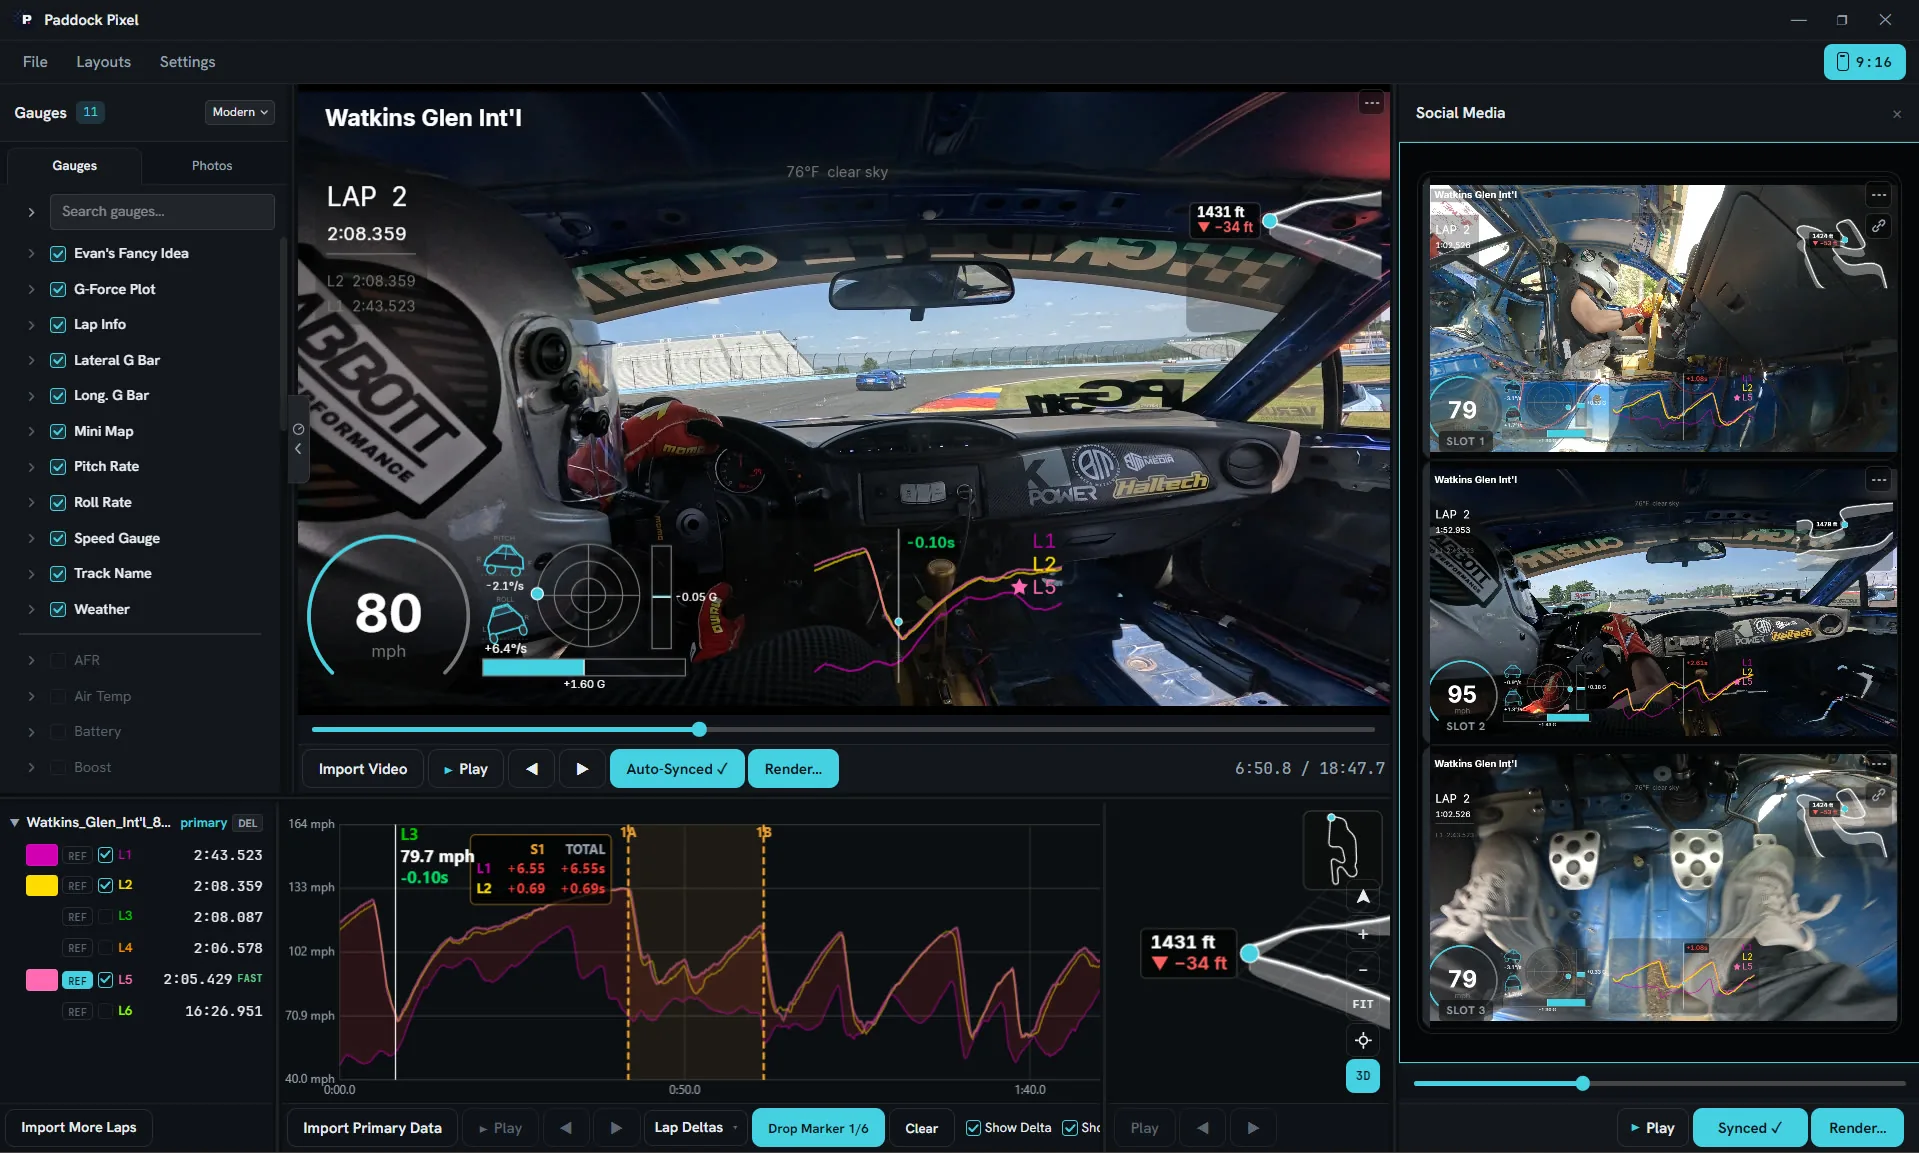Enable the AFR gauge checkbox
Screen dimensions: 1919x1153
pyautogui.click(x=58, y=660)
